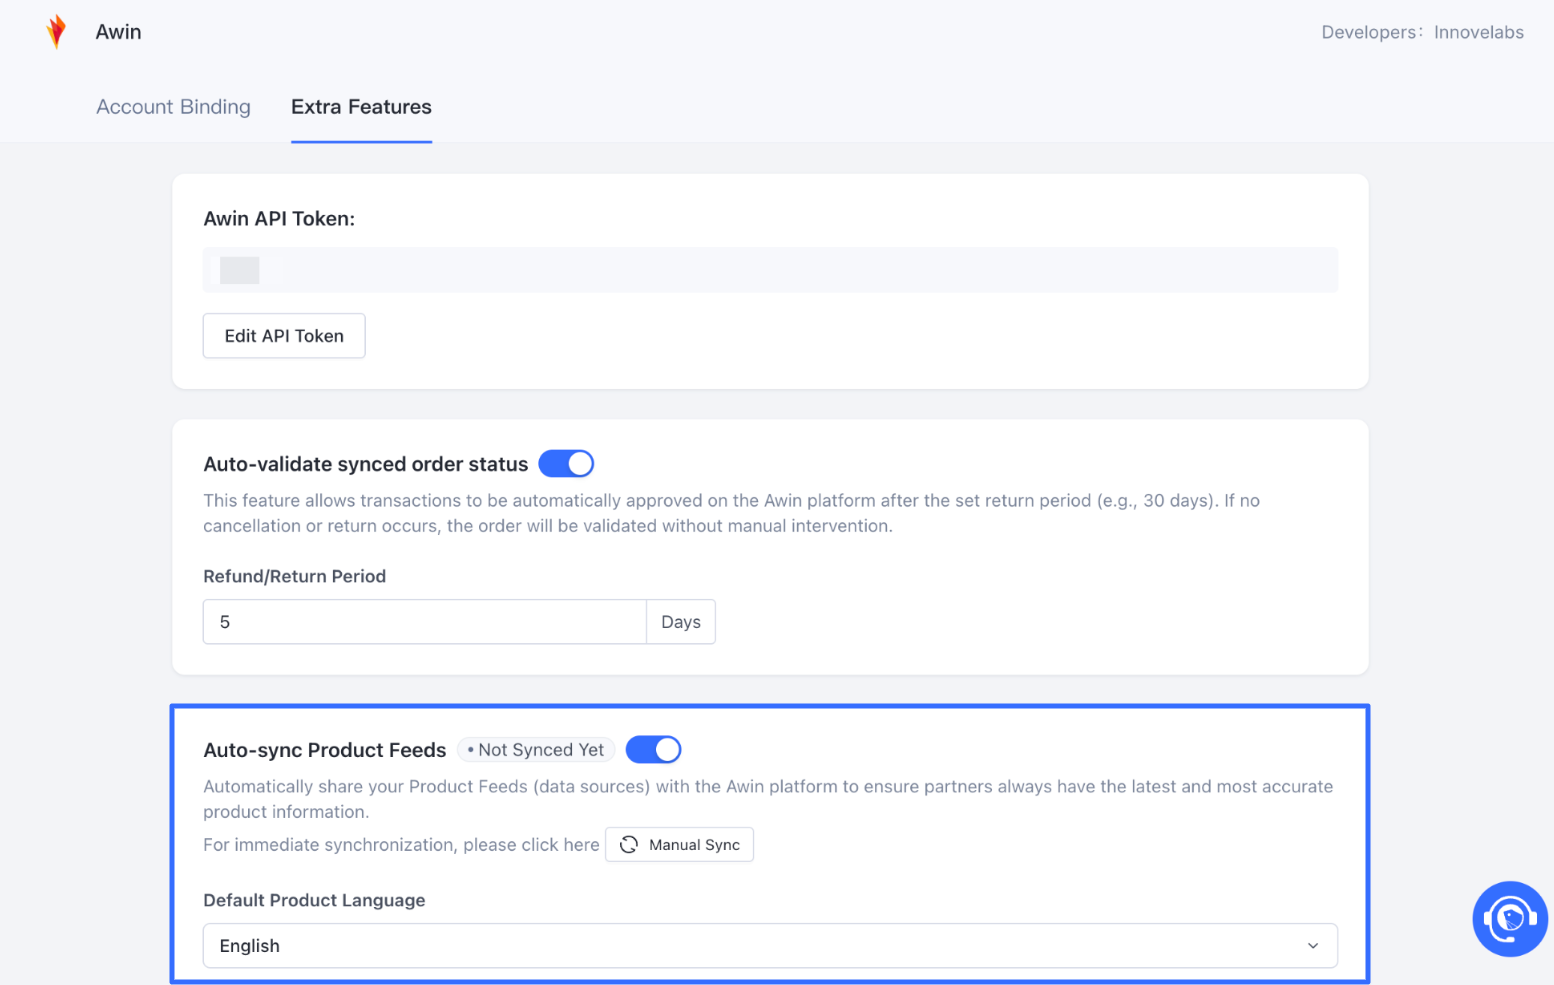Disable Auto-validate synced order status
This screenshot has width=1554, height=985.
[x=566, y=464]
